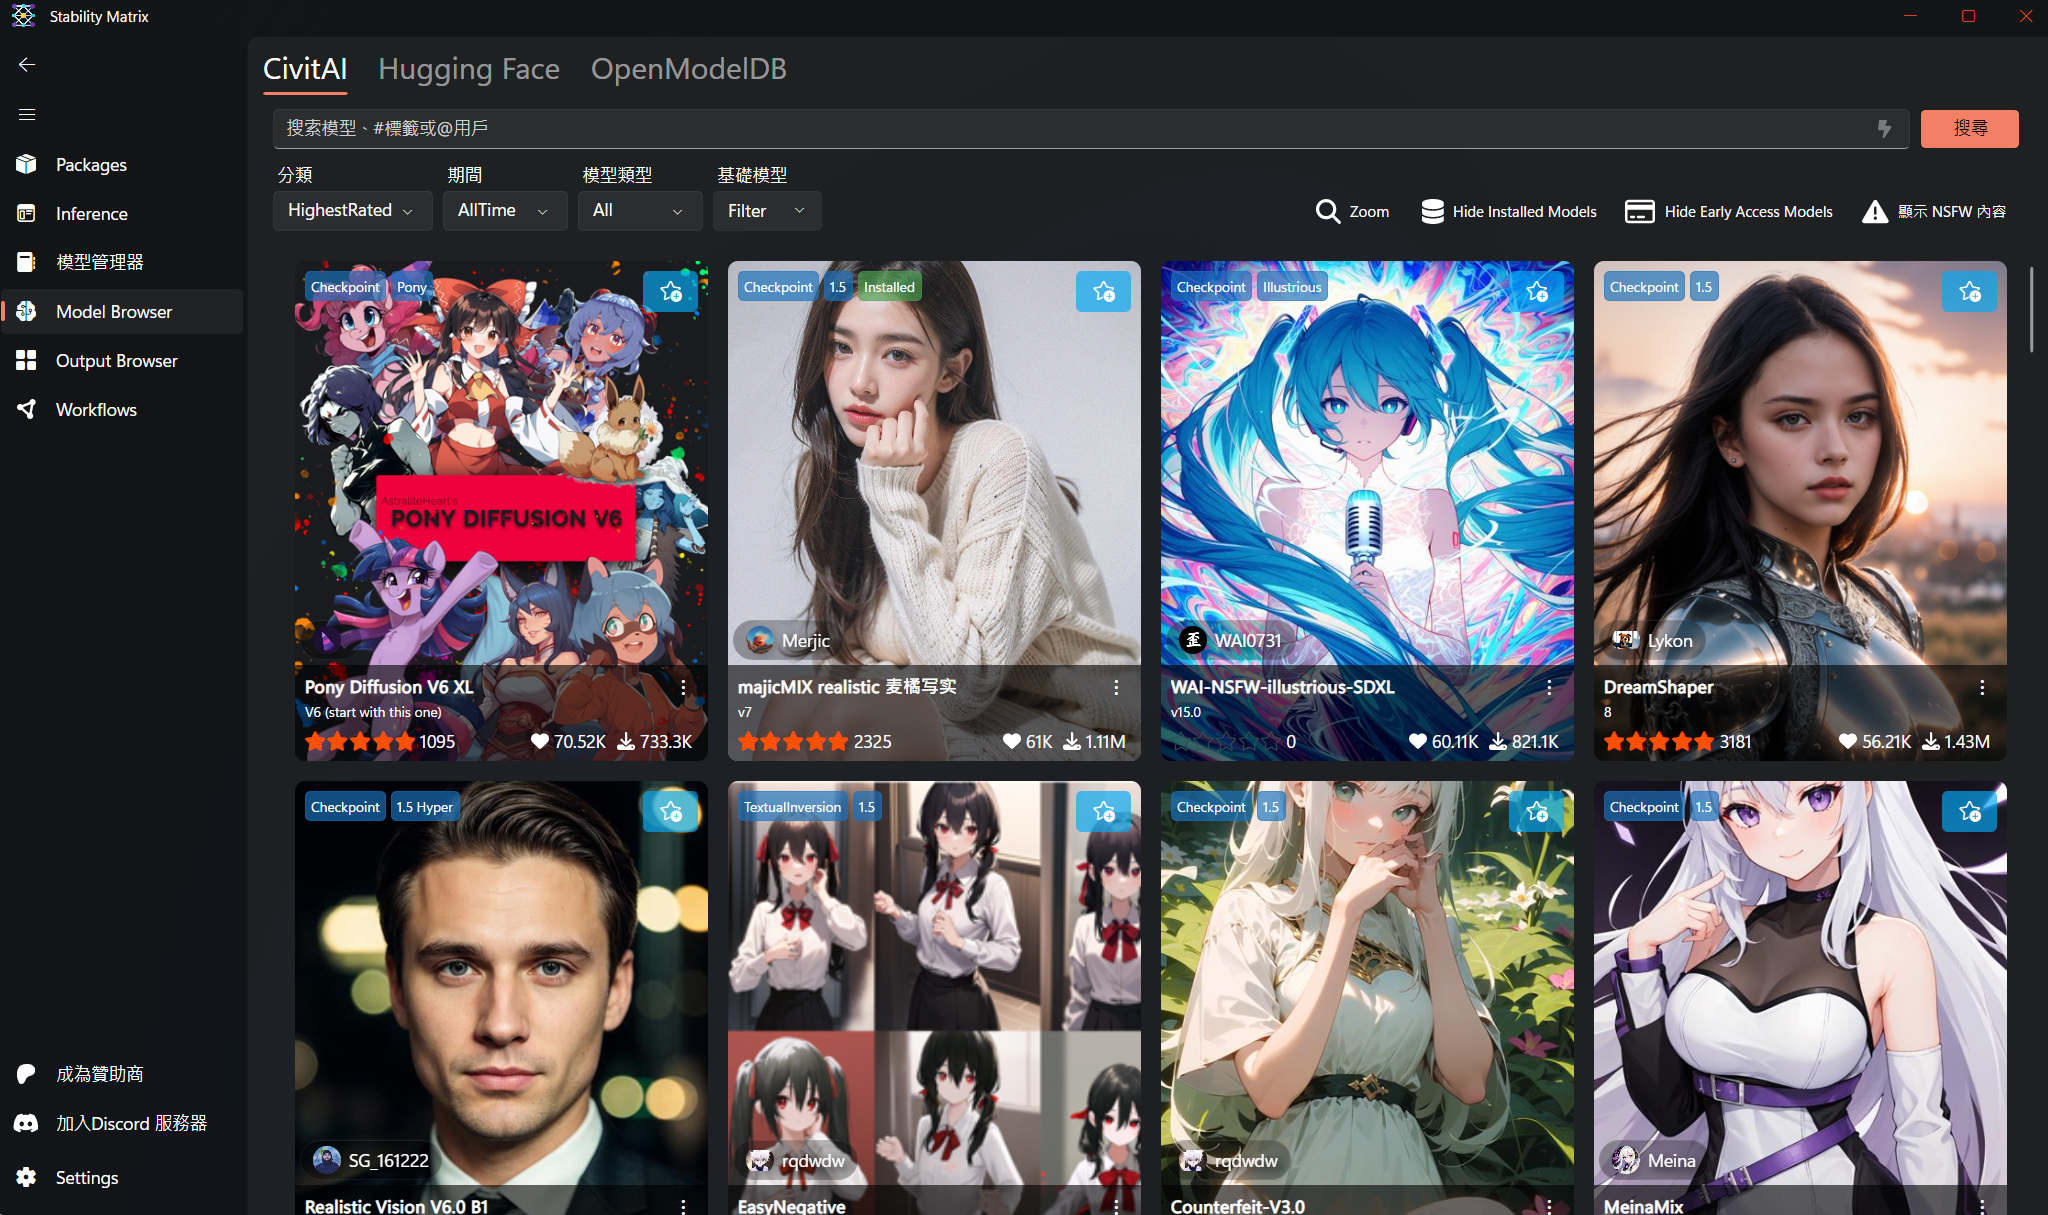Expand the HighestRated sort dropdown

click(x=351, y=211)
